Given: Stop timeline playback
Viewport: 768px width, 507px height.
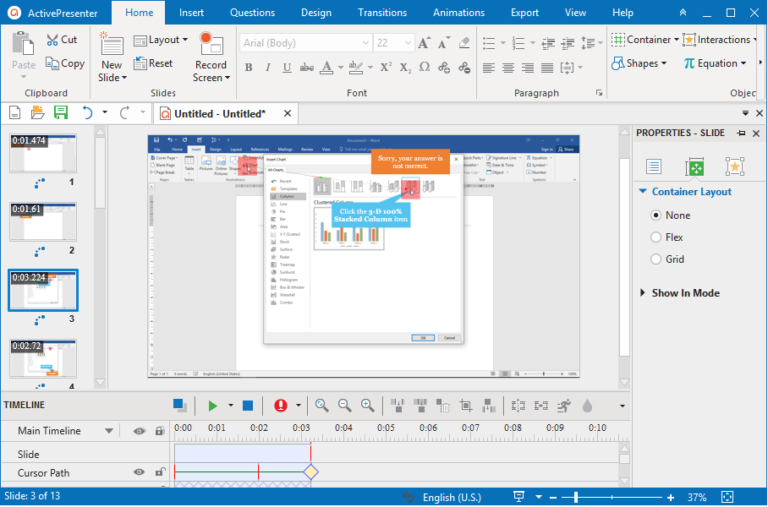Looking at the screenshot, I should pos(248,406).
